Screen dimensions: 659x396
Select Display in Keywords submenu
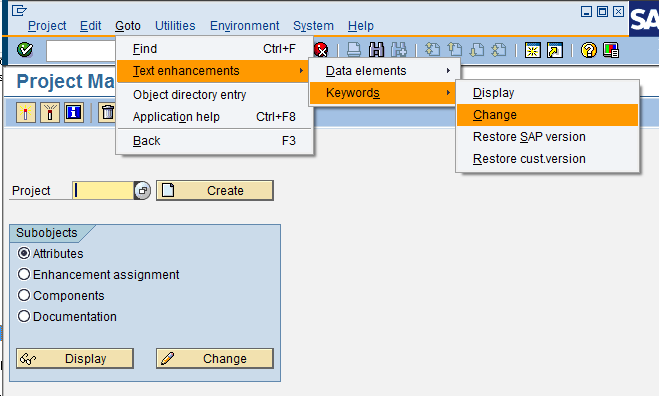547,93
